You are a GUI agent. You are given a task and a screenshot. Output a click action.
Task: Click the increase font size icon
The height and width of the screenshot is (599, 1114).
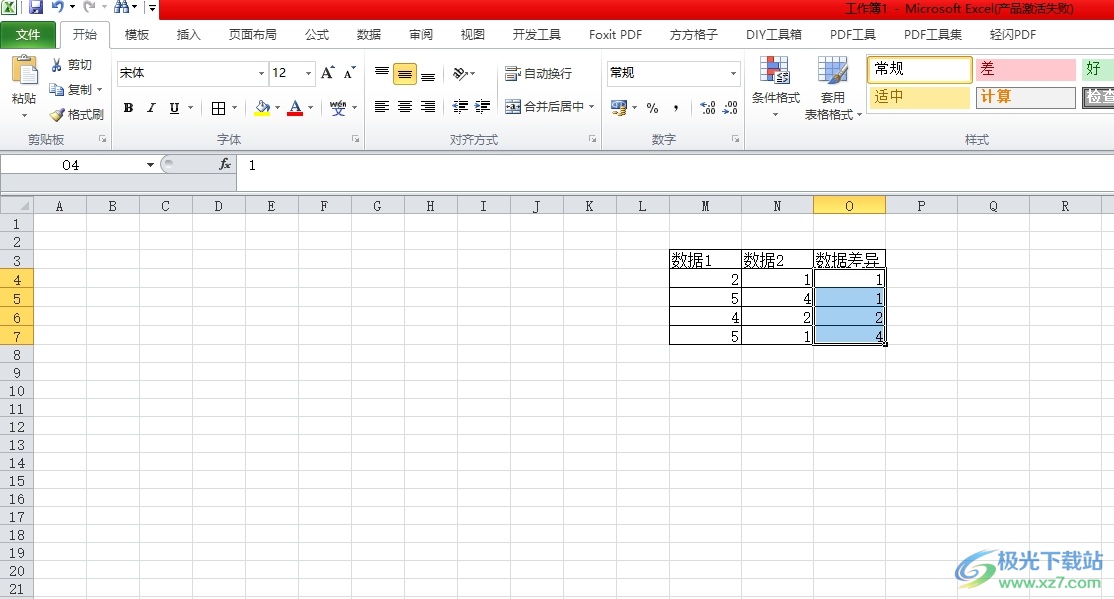pos(327,73)
